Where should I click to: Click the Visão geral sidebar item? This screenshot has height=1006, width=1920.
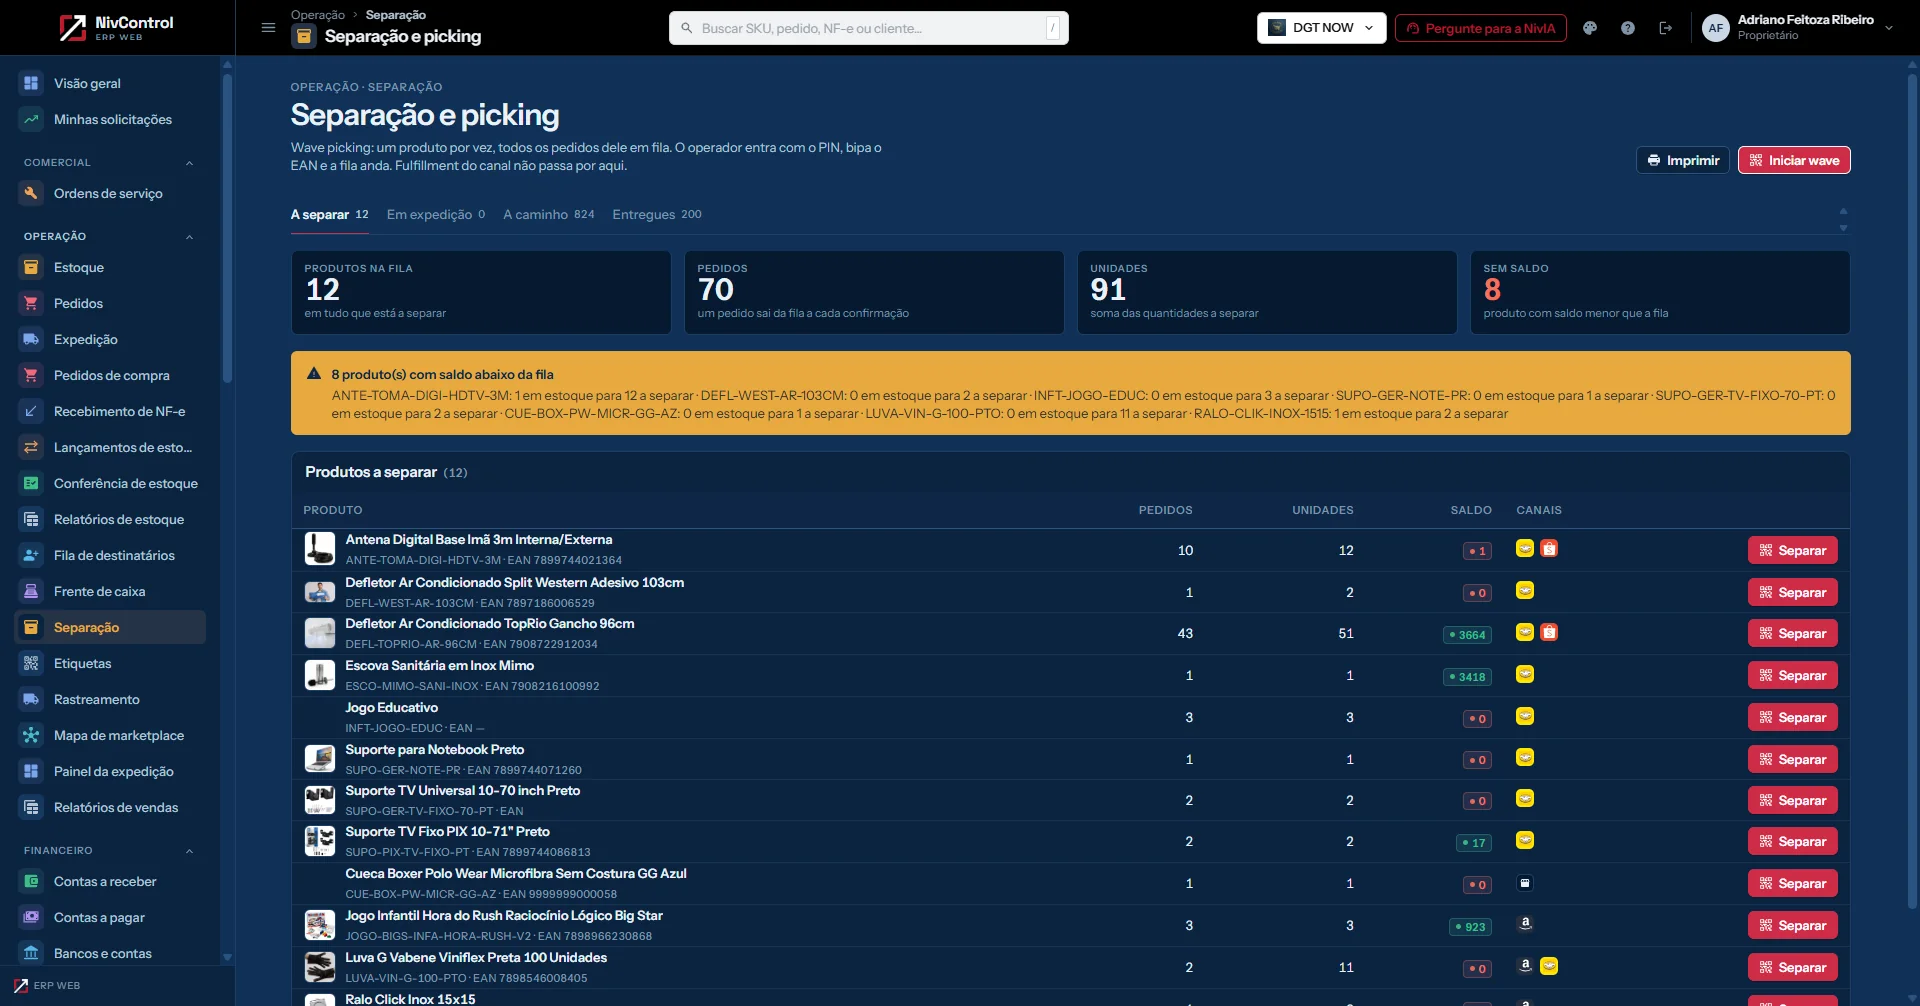[x=111, y=83]
